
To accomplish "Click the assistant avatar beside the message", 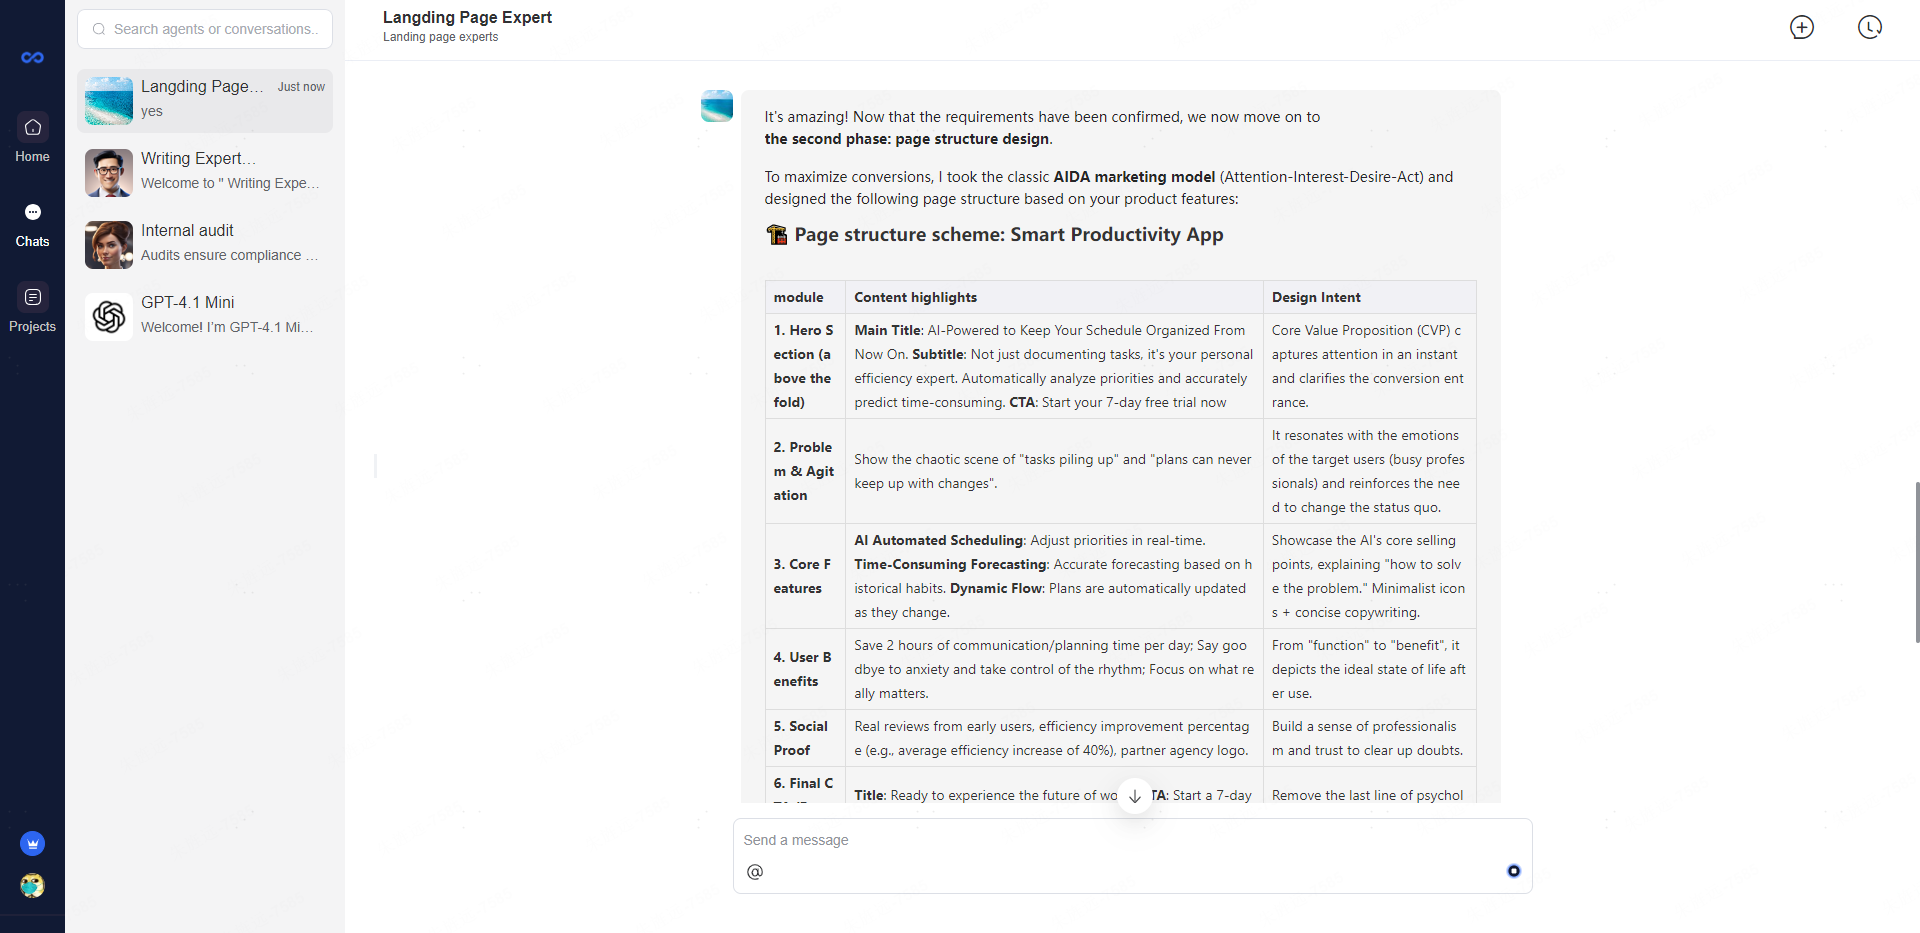I will 717,106.
